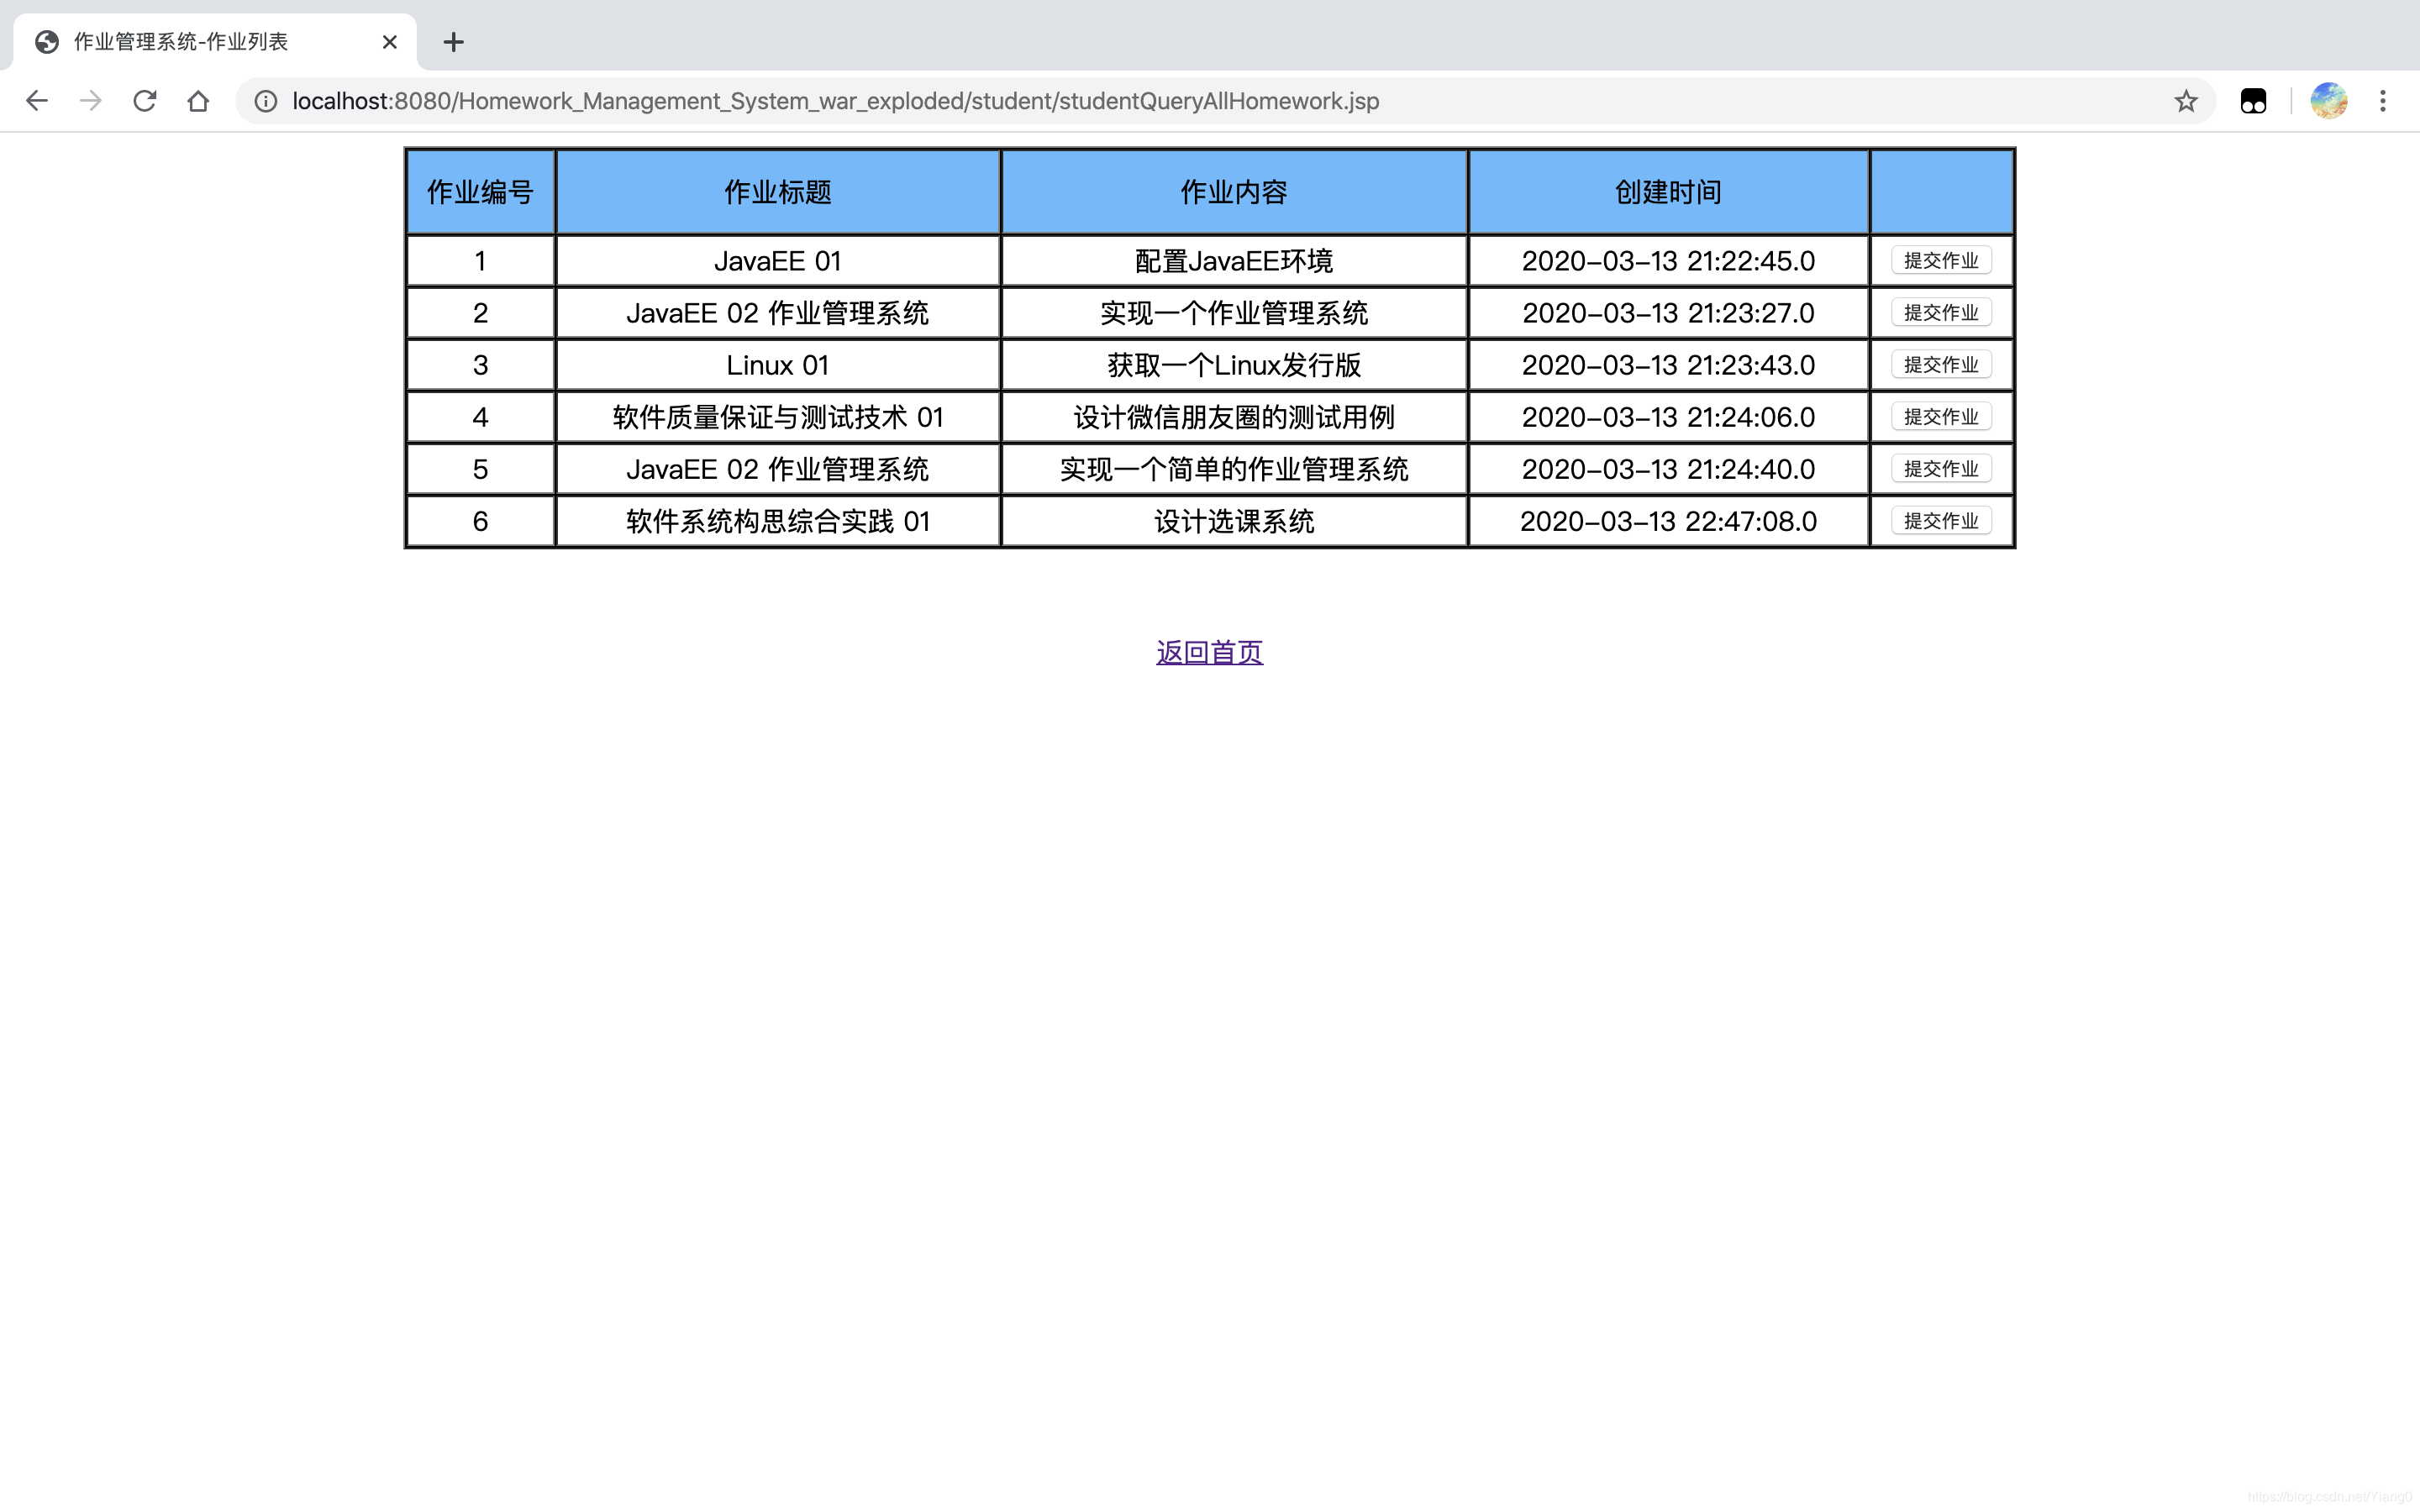Image resolution: width=2420 pixels, height=1512 pixels.
Task: Click the 配置JavaEE环境 content cell
Action: click(1234, 261)
